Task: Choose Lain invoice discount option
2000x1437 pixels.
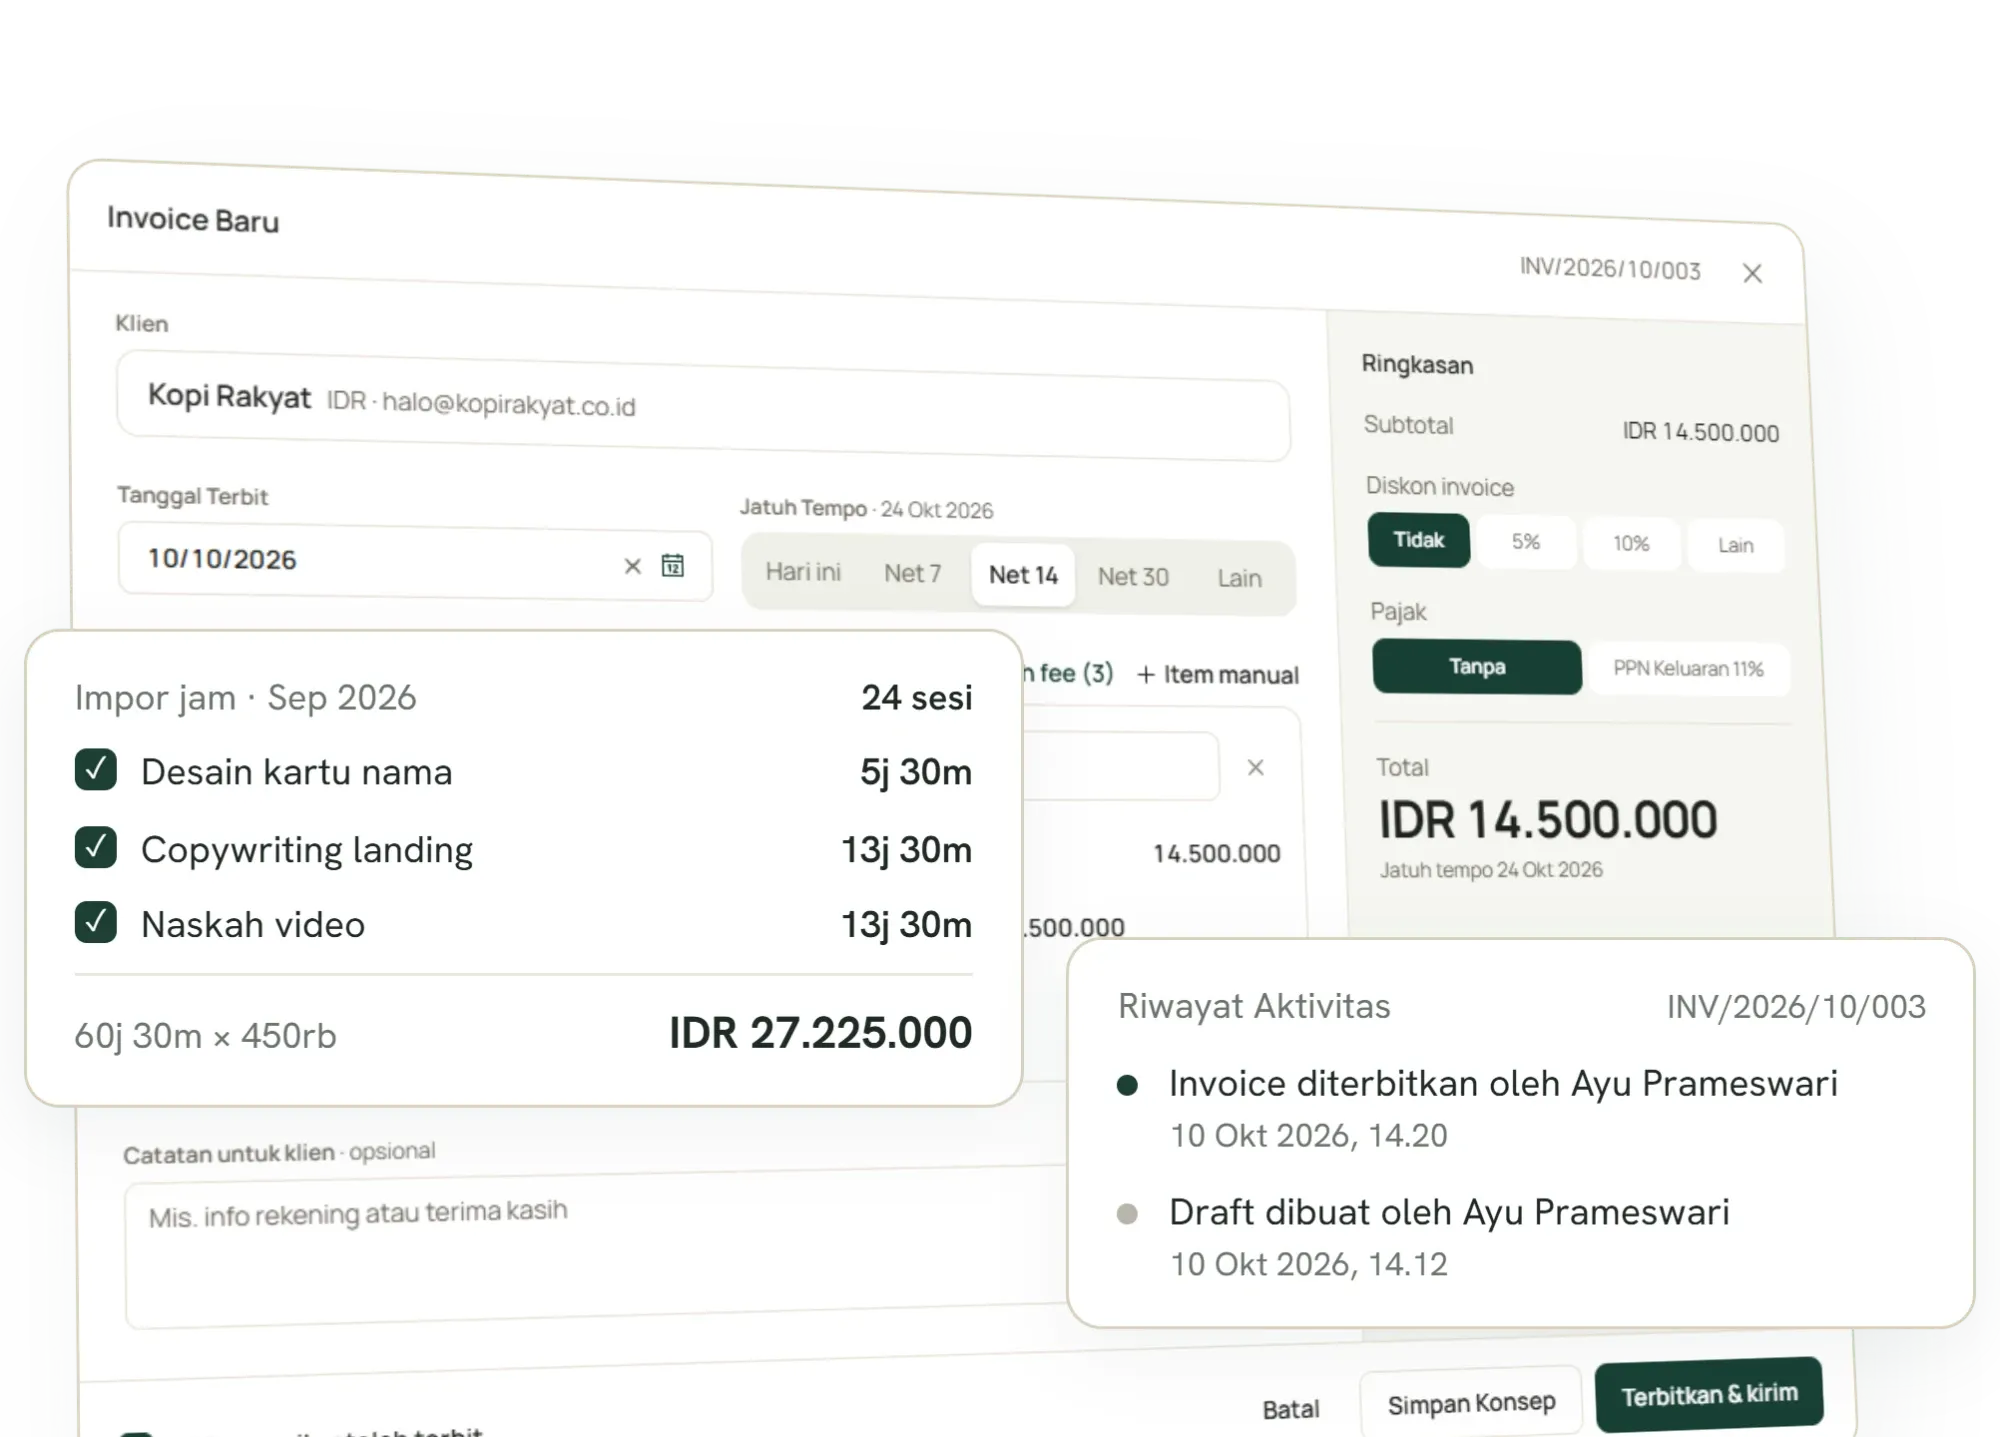Action: [x=1736, y=546]
